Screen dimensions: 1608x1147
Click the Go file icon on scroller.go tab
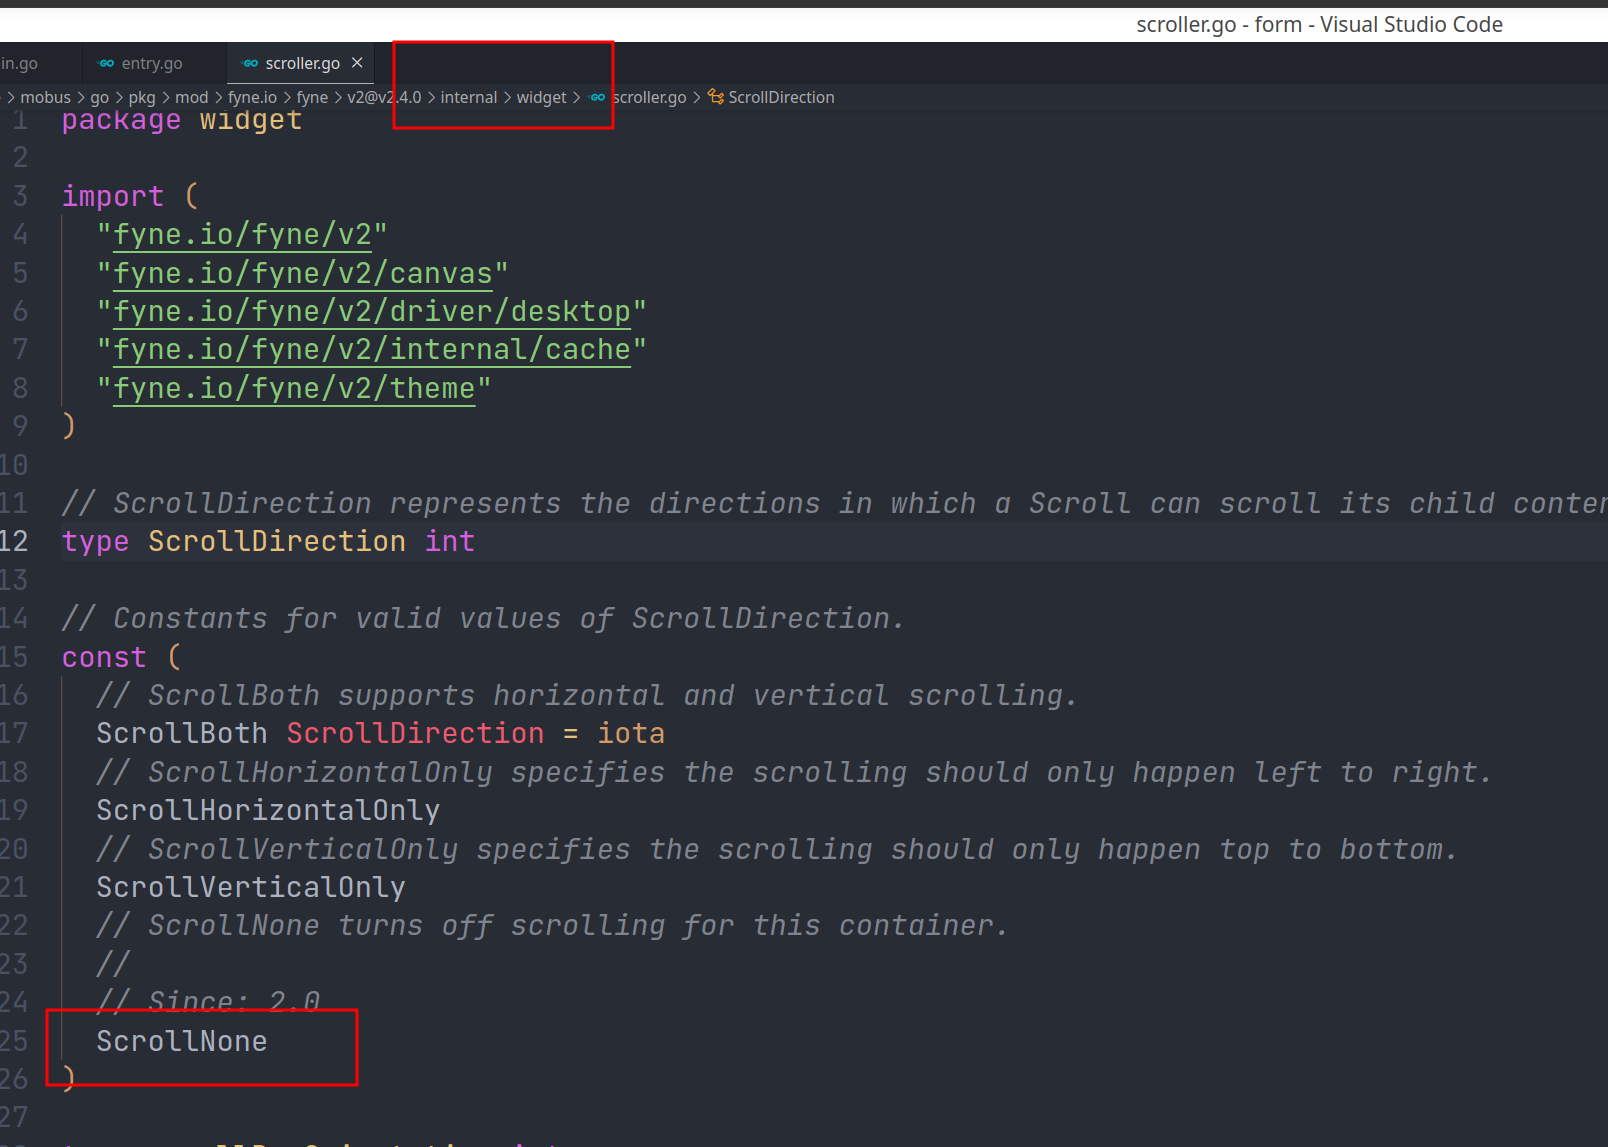(x=251, y=63)
